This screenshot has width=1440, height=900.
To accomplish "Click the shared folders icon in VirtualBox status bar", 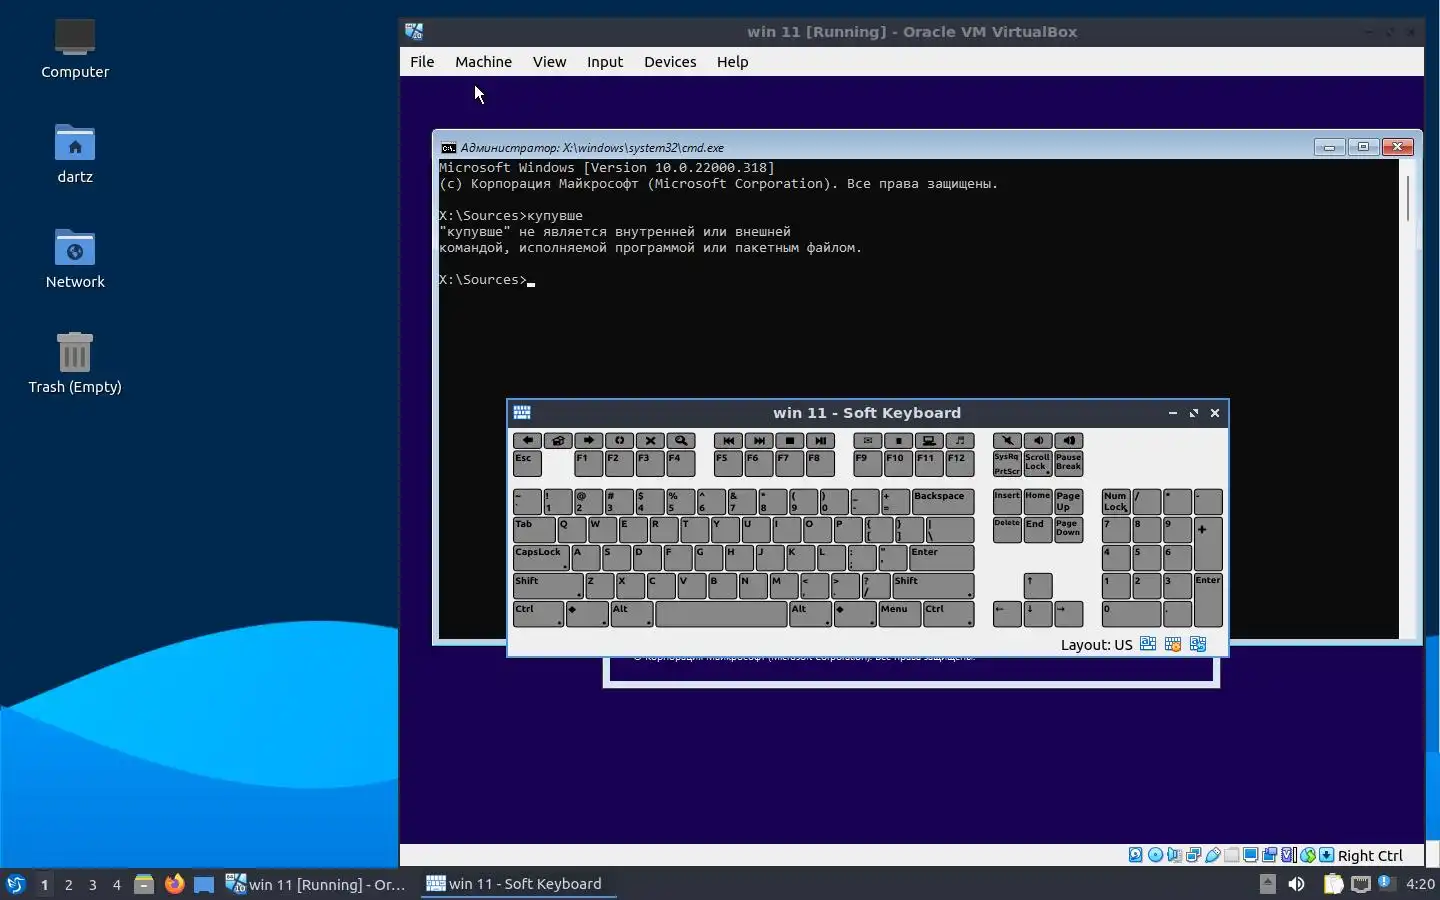I will [1231, 855].
